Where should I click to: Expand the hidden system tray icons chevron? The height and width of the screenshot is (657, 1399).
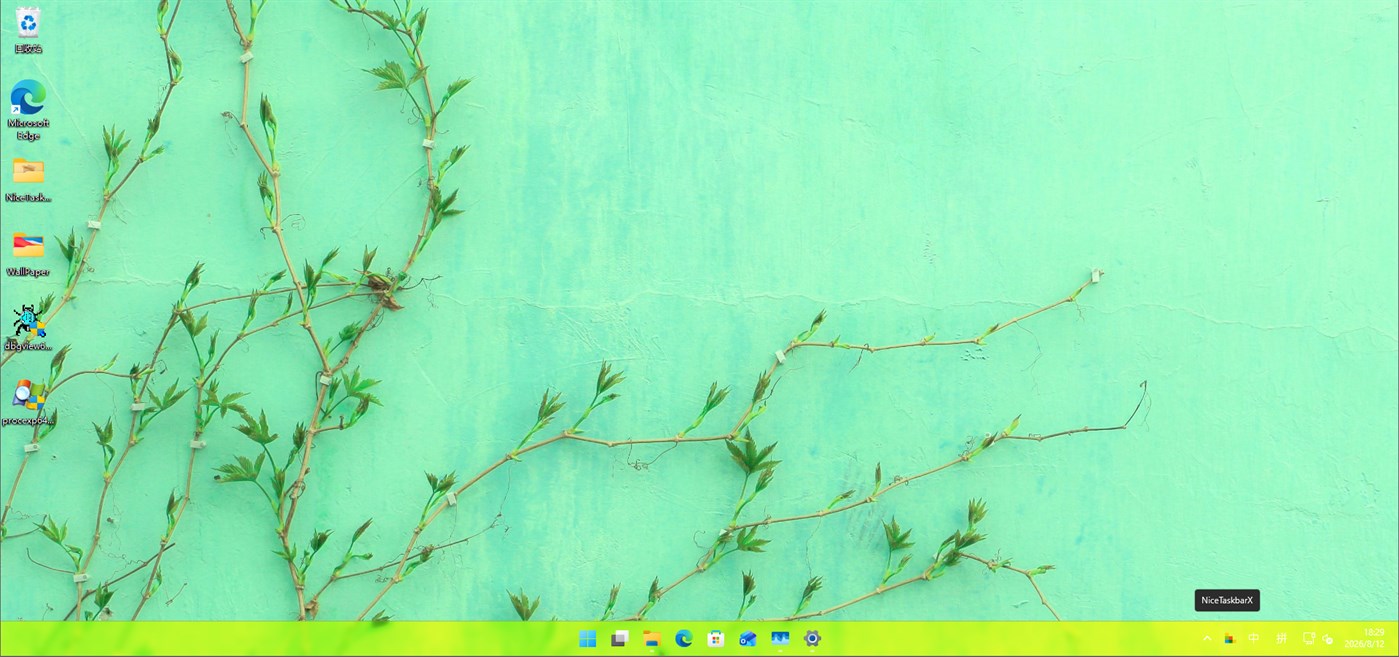[x=1207, y=639]
